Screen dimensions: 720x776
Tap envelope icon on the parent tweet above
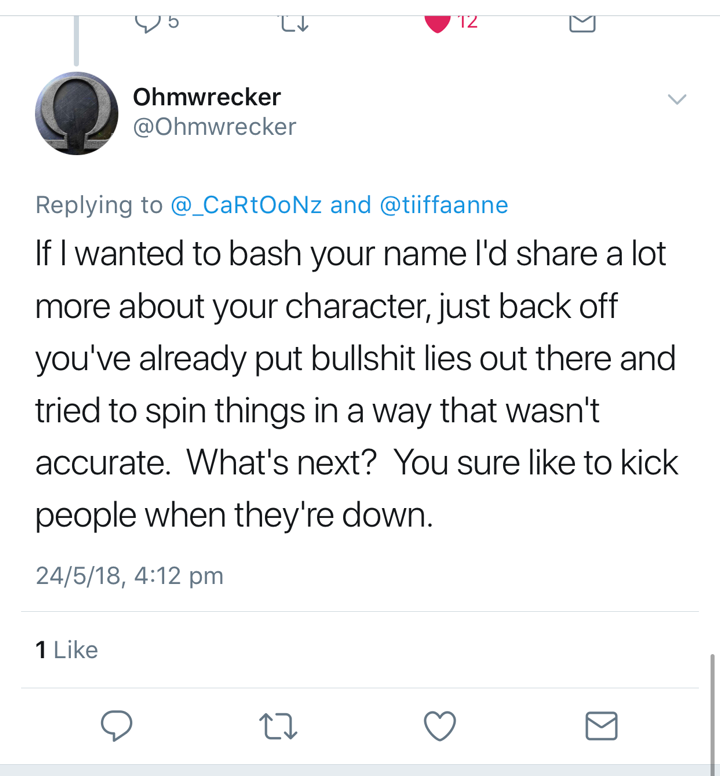point(582,23)
